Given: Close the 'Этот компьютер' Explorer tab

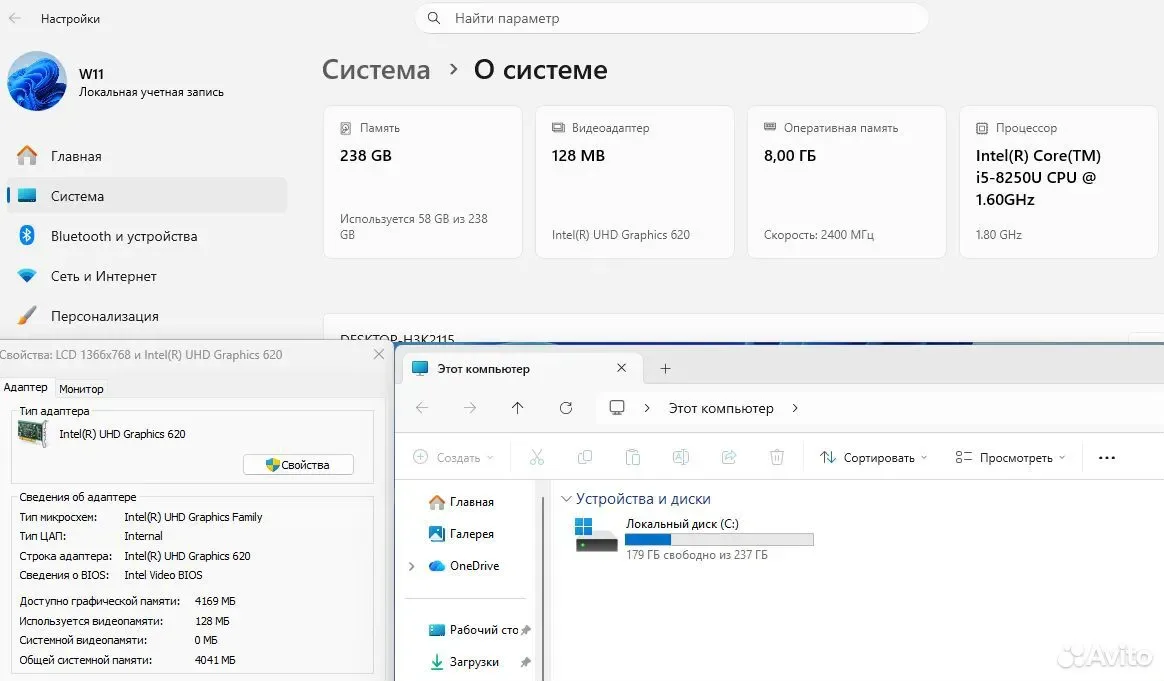Looking at the screenshot, I should (621, 368).
